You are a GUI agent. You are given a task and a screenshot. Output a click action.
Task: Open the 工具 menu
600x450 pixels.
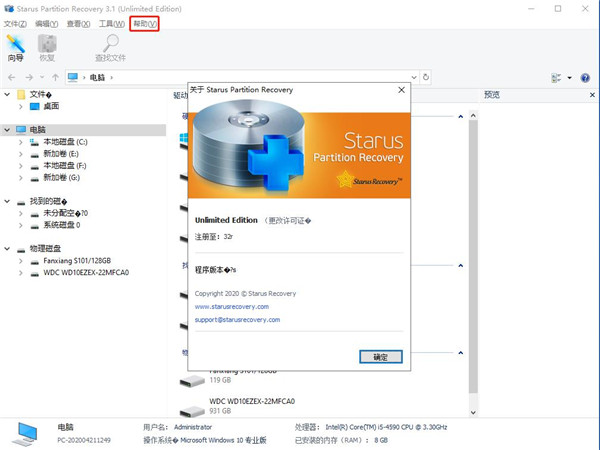(112, 24)
